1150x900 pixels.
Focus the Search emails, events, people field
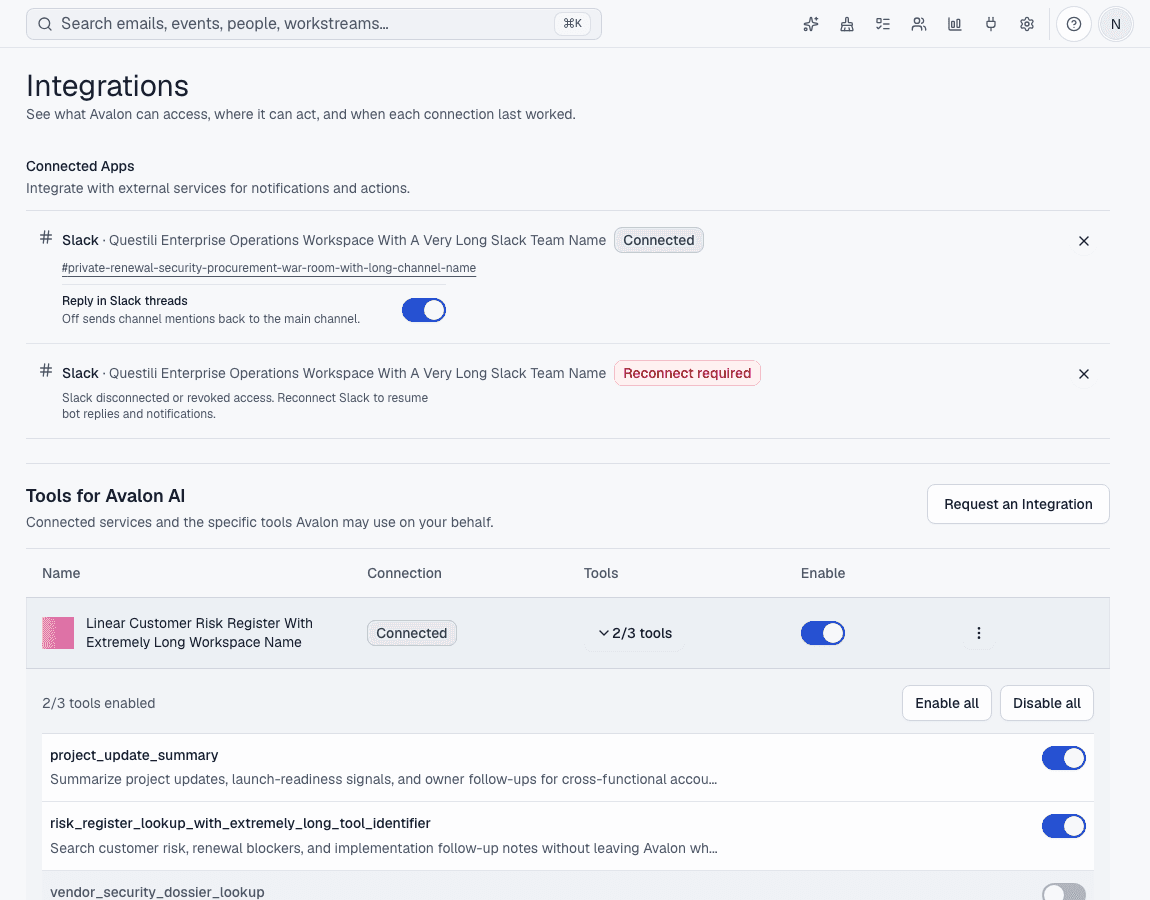click(x=314, y=24)
